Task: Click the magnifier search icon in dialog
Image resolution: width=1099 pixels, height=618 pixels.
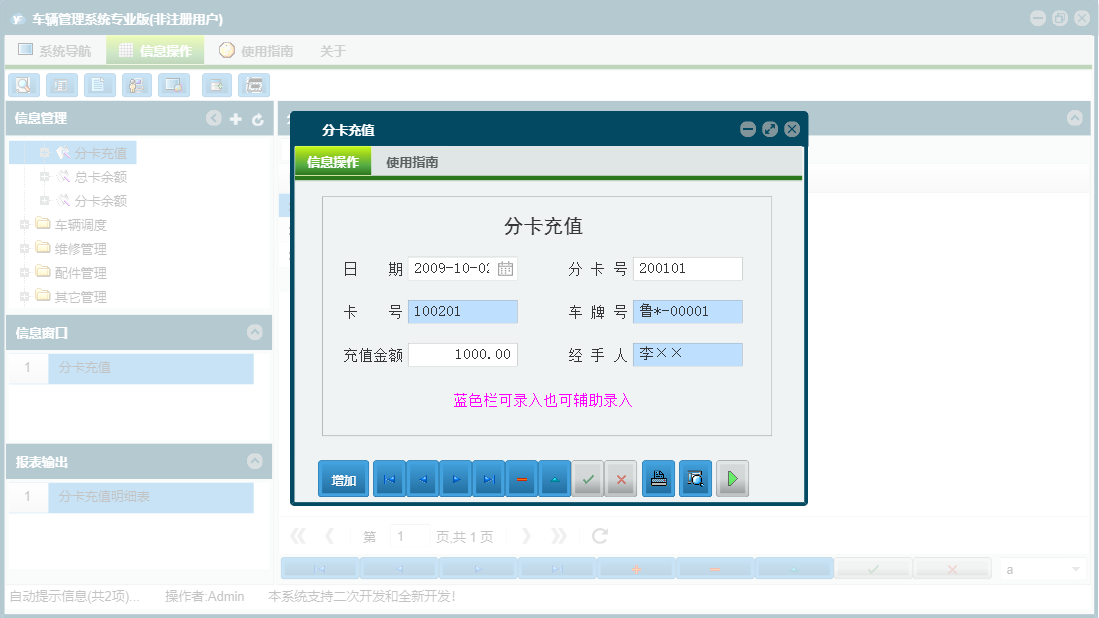Action: (x=695, y=478)
